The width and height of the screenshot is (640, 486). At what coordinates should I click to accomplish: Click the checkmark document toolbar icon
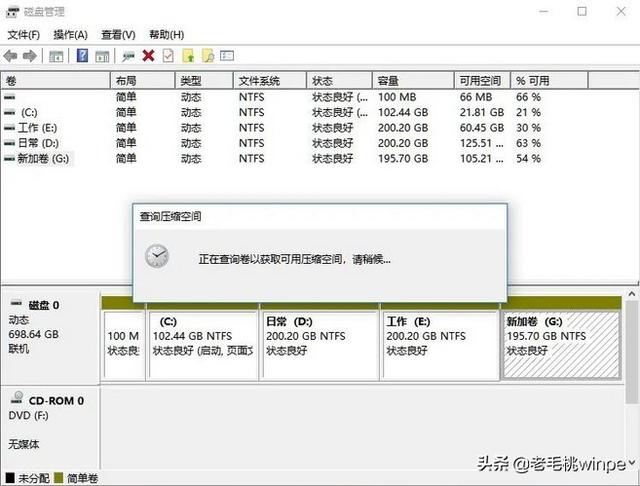[x=168, y=55]
